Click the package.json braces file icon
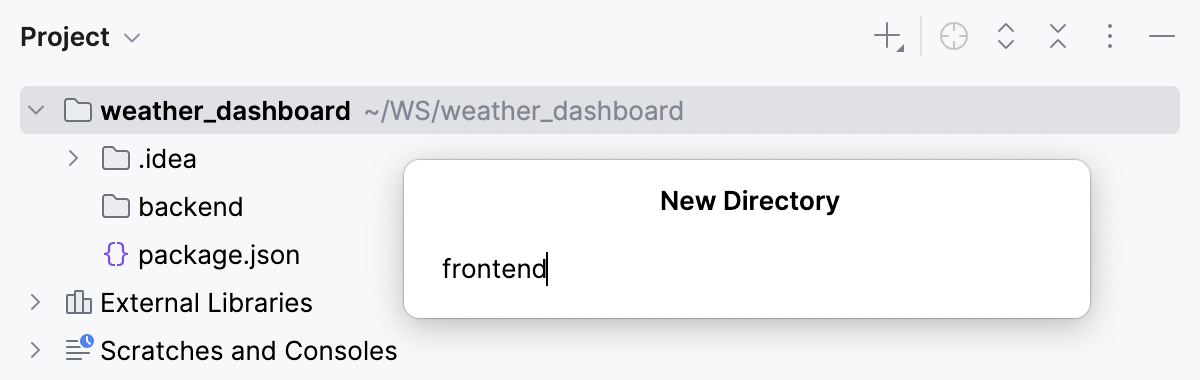1200x380 pixels. click(116, 255)
